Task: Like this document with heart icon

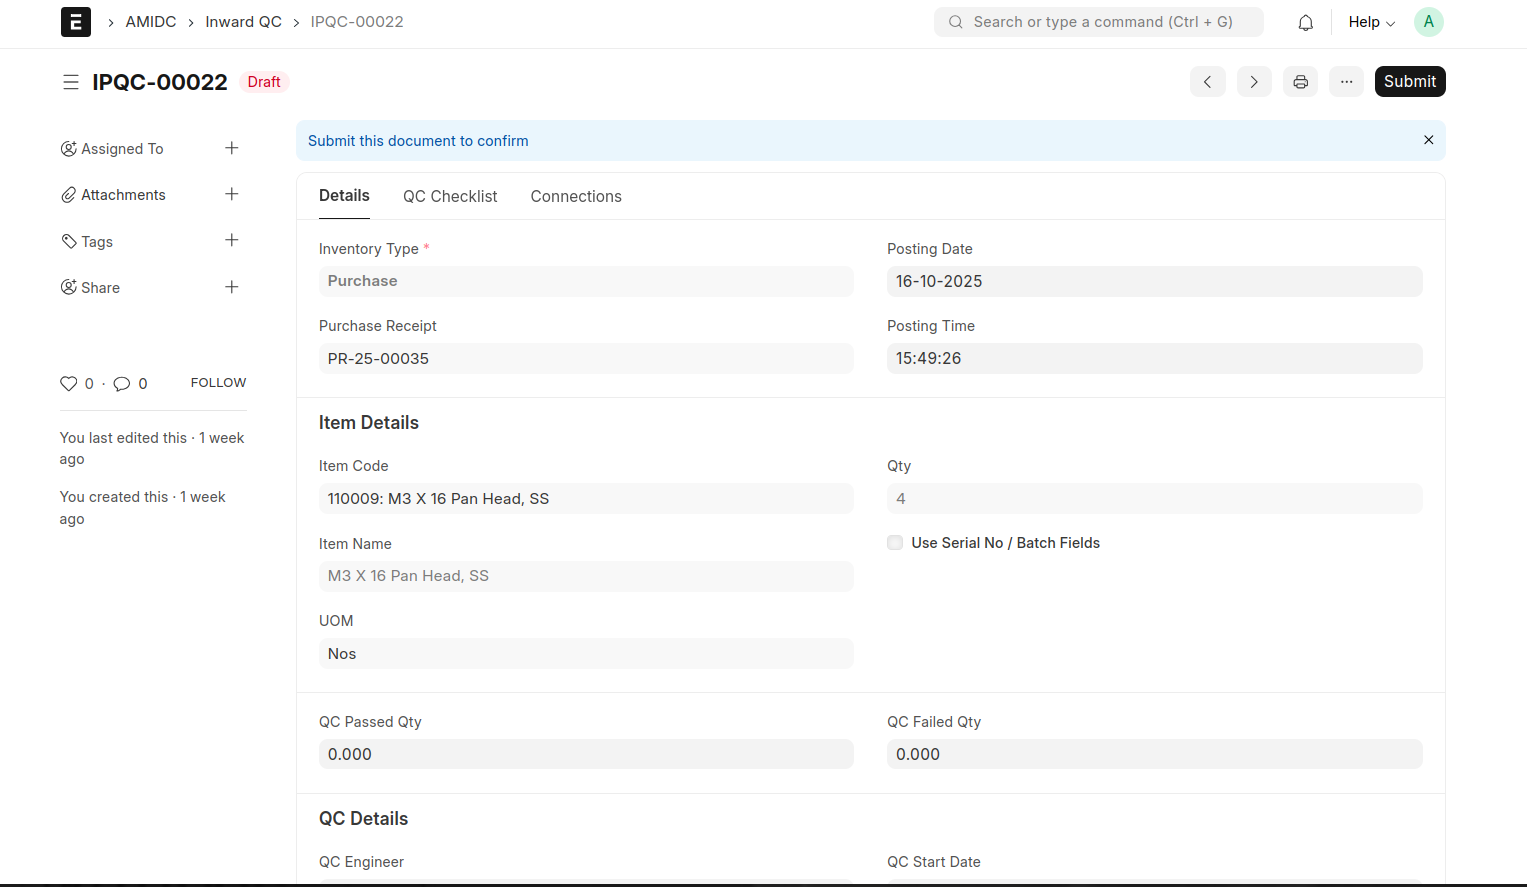Action: coord(69,384)
